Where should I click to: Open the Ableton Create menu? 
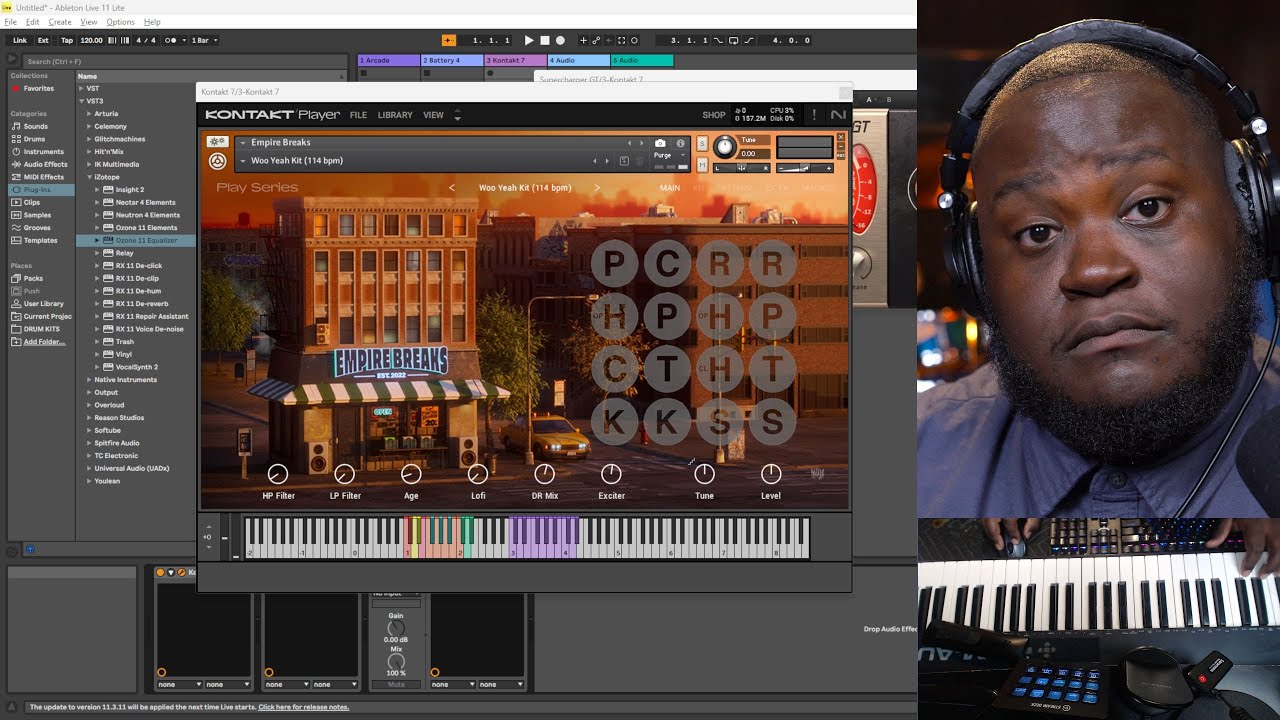coord(60,21)
